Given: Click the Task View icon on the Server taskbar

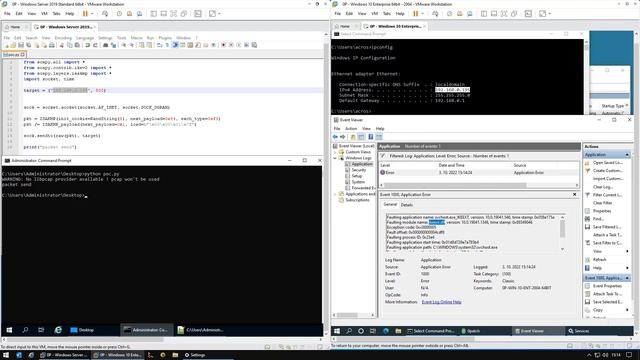Looking at the screenshot, I should [x=41, y=330].
